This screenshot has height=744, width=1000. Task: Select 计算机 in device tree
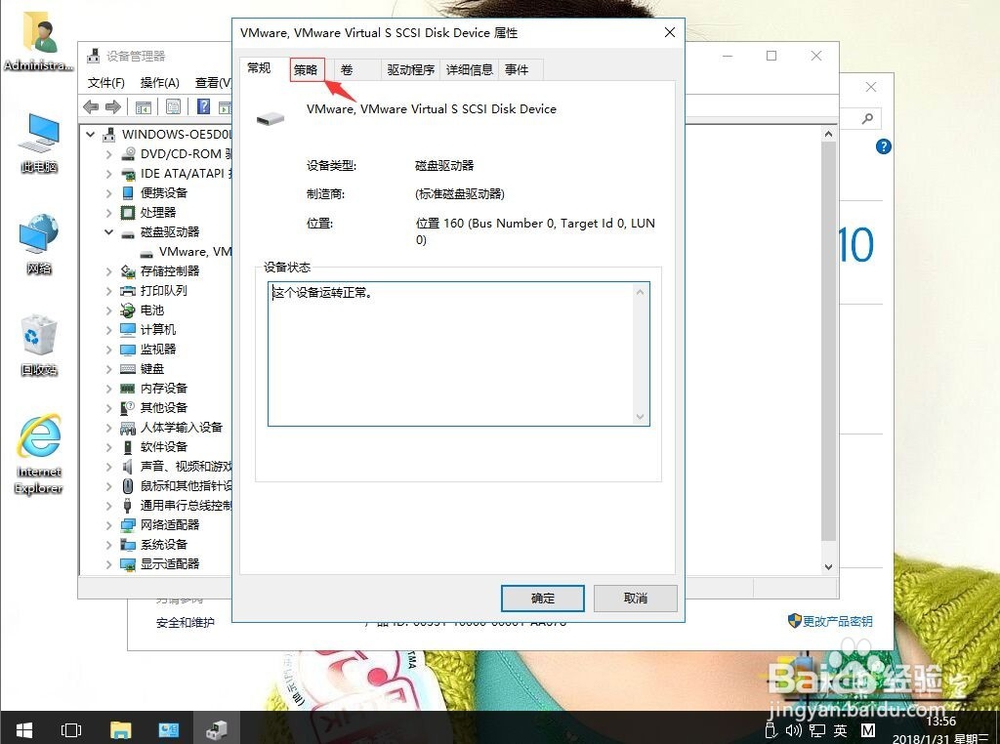click(158, 330)
